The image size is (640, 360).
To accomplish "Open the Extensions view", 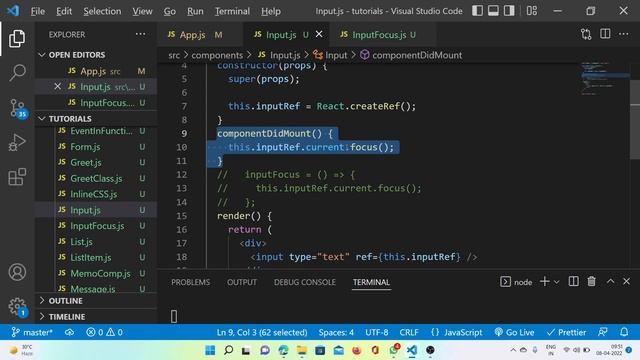I will coord(17,177).
